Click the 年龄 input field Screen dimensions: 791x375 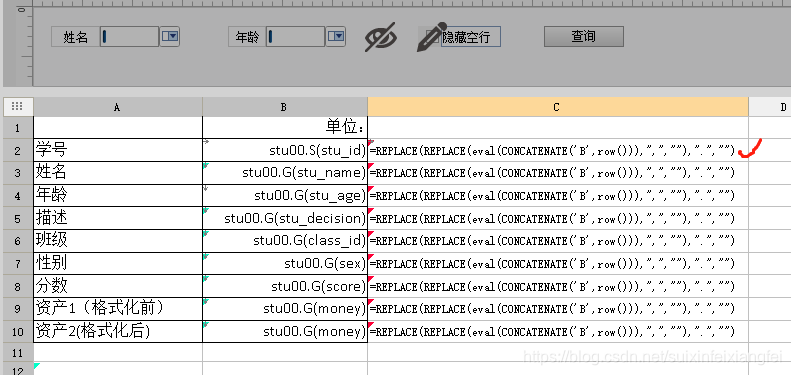(x=295, y=36)
